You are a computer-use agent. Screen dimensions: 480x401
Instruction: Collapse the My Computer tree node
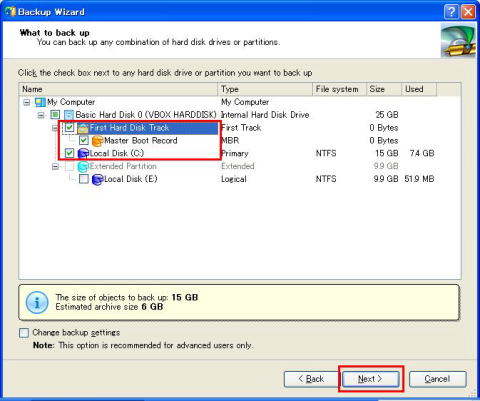tap(26, 102)
